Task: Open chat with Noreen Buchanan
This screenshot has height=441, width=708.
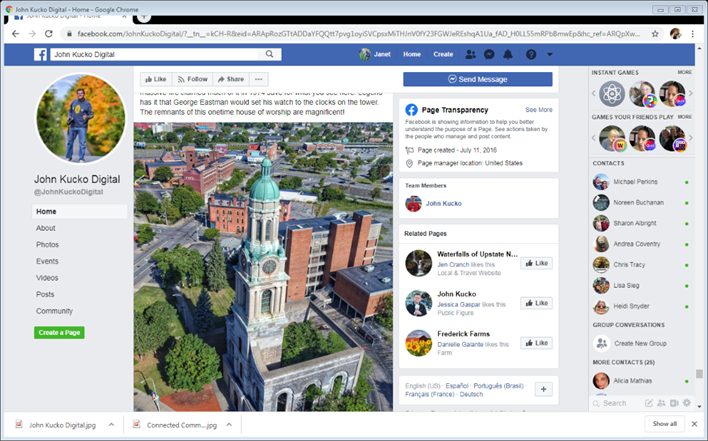Action: point(640,203)
